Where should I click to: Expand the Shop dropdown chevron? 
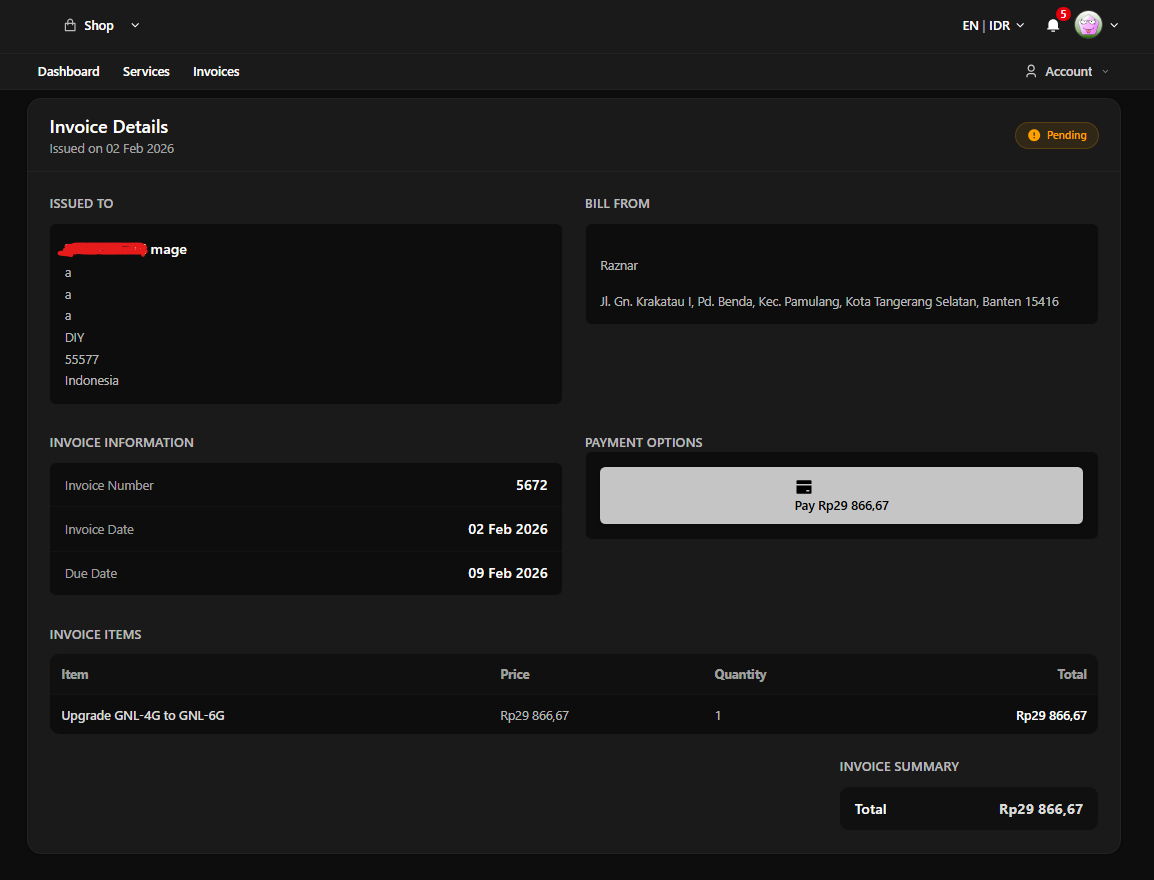click(x=136, y=26)
